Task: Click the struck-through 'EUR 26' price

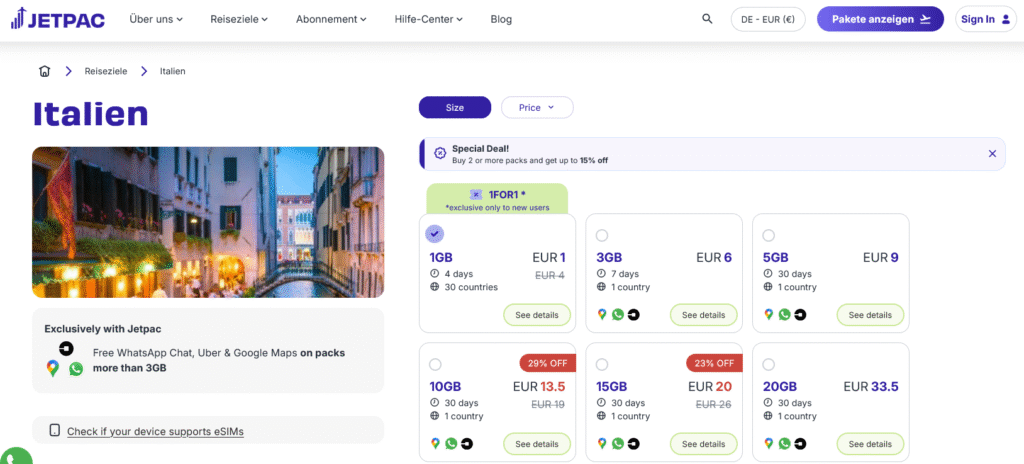Action: click(x=713, y=405)
